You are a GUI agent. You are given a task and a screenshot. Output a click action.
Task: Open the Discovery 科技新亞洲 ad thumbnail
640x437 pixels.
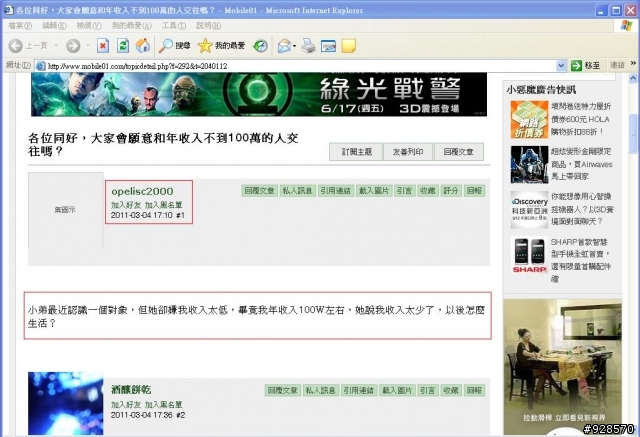click(529, 210)
